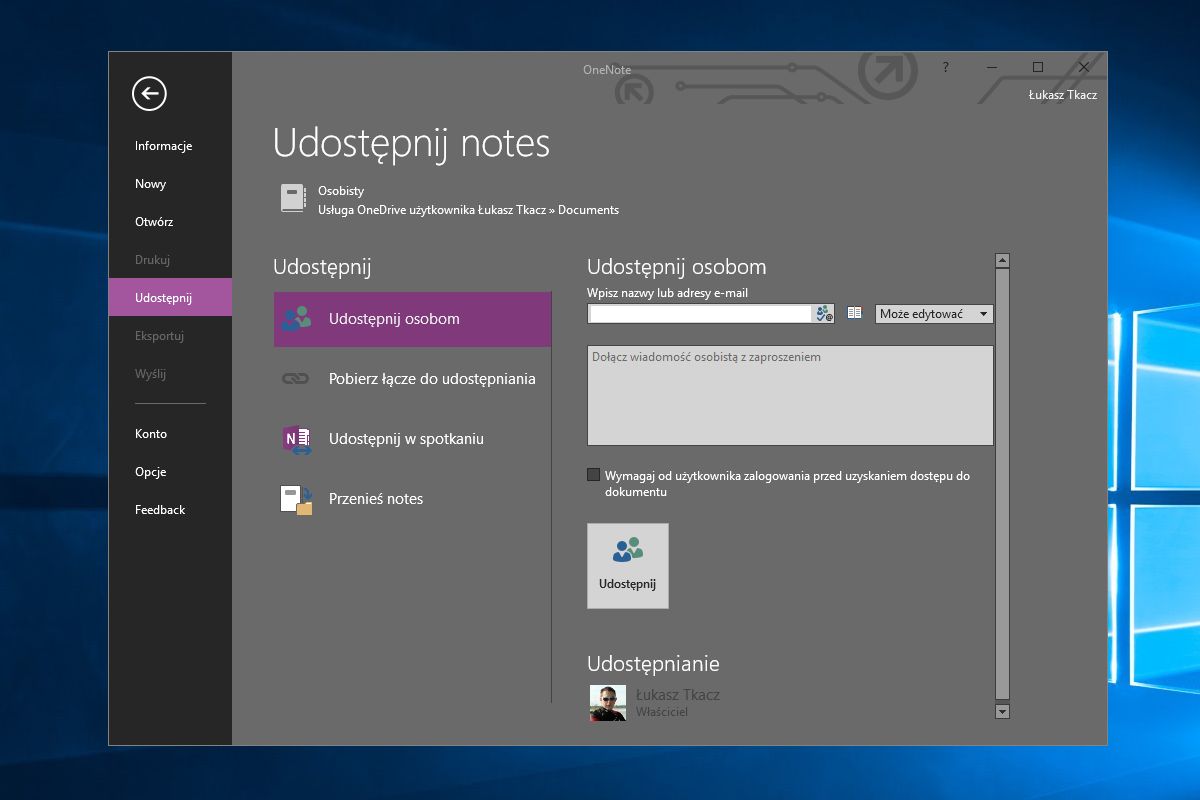Click the large Udostępnij share button
This screenshot has height=800, width=1200.
(627, 566)
